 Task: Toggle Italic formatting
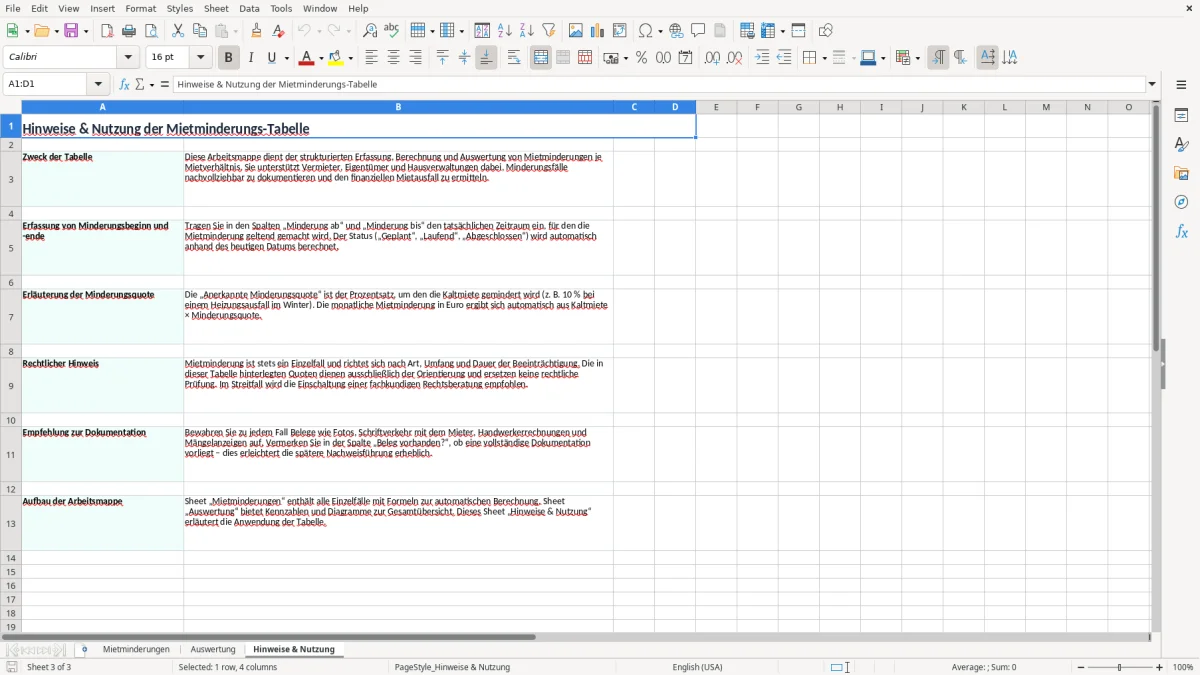tap(251, 58)
